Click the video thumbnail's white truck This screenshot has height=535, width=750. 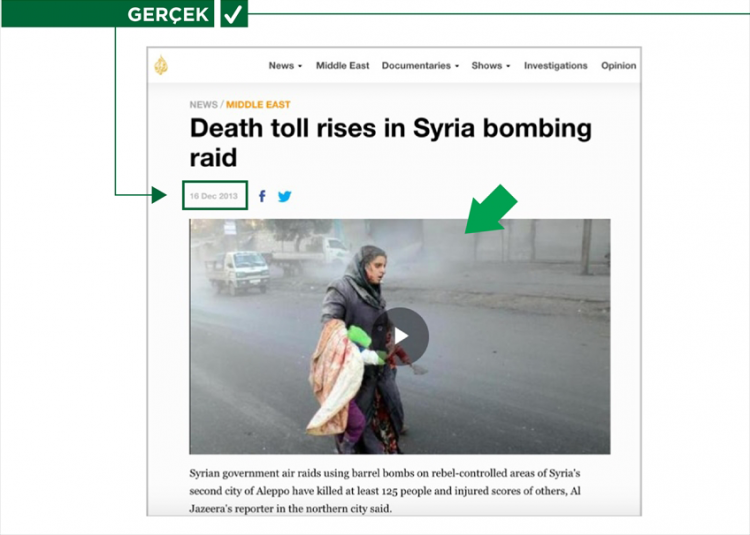click(x=238, y=271)
